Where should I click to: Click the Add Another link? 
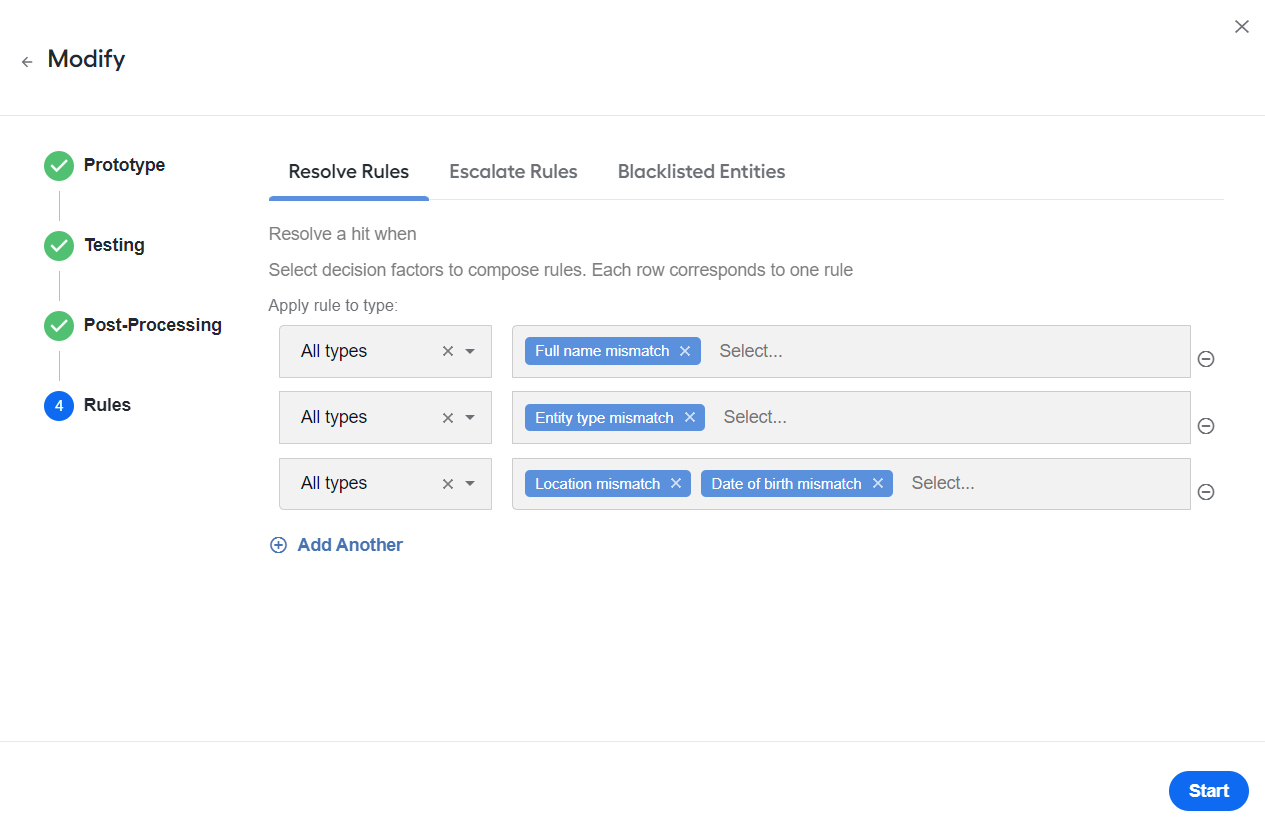click(350, 545)
